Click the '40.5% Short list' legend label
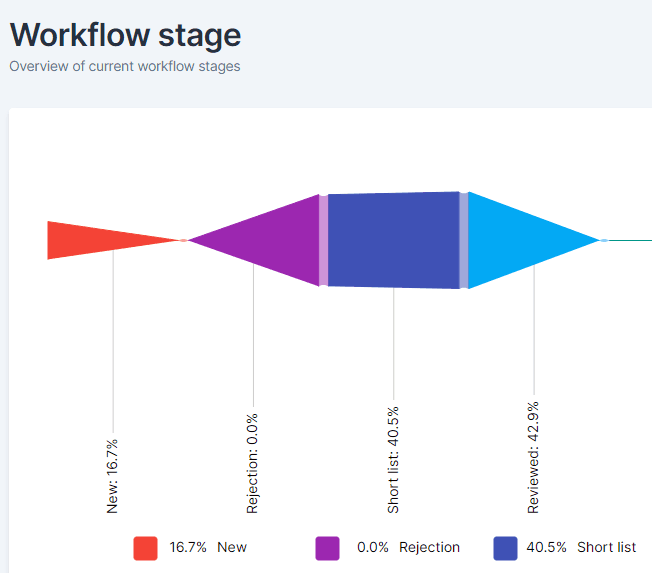652x573 pixels. point(581,547)
